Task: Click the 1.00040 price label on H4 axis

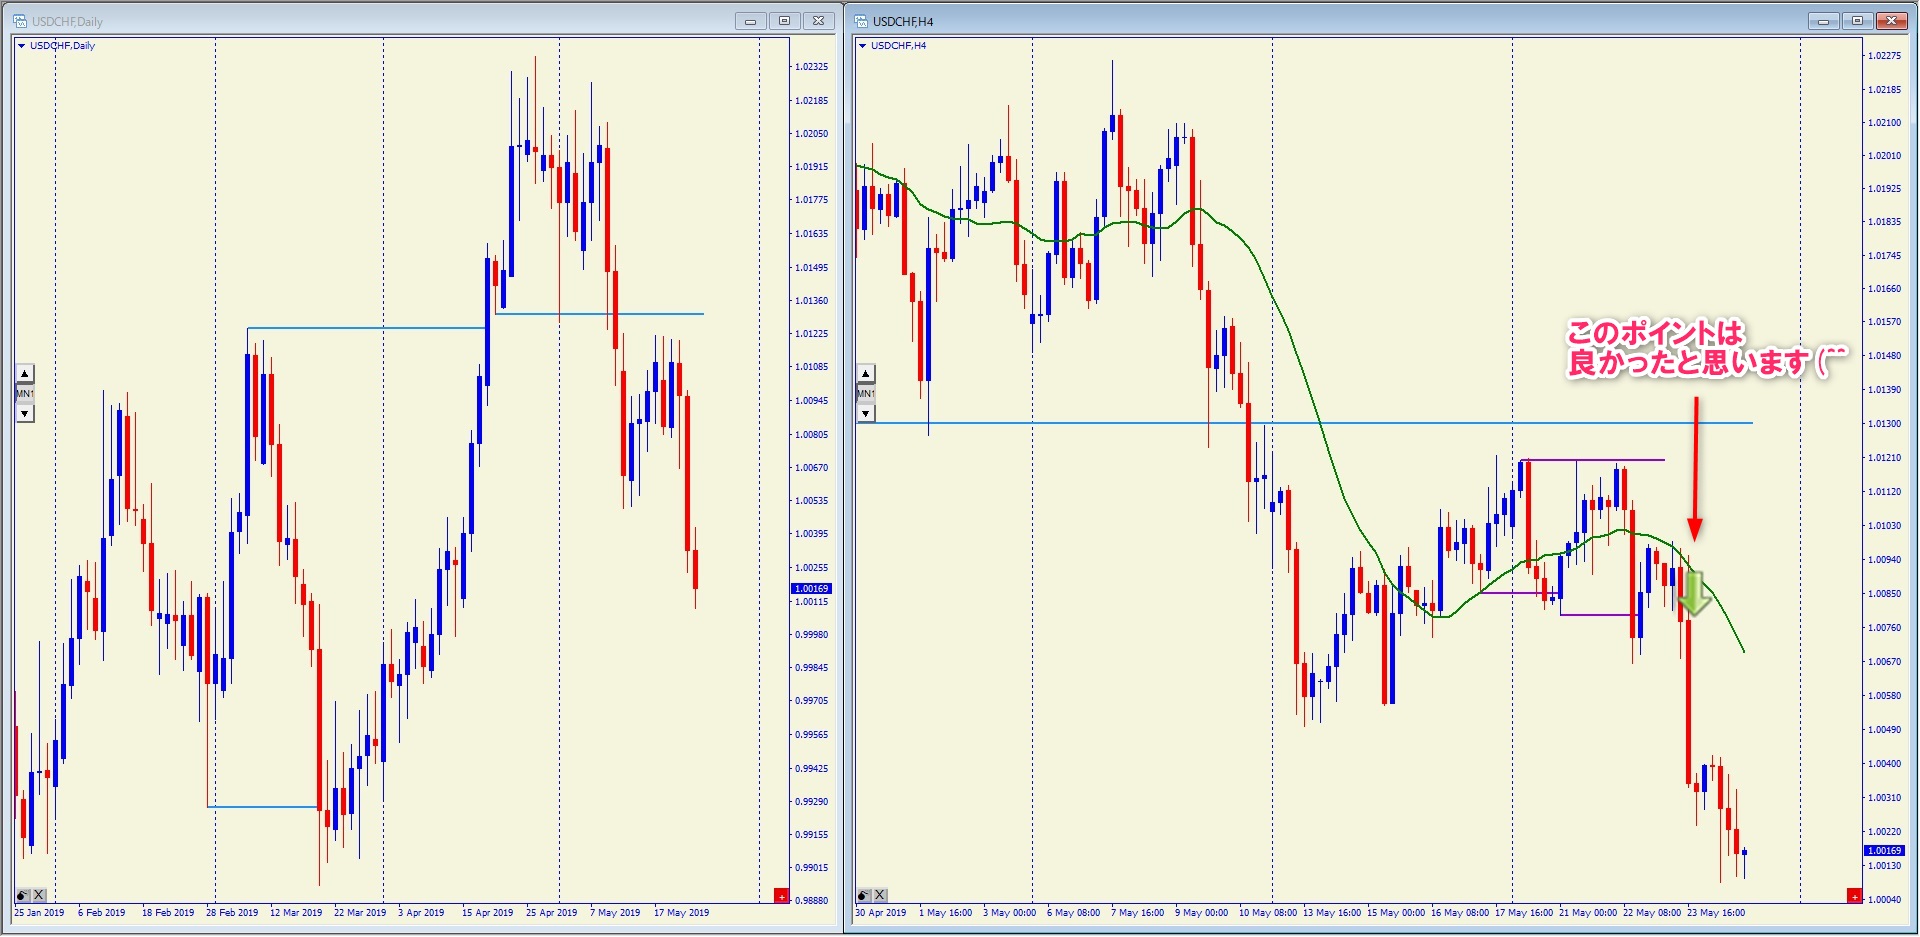Action: pos(1884,899)
